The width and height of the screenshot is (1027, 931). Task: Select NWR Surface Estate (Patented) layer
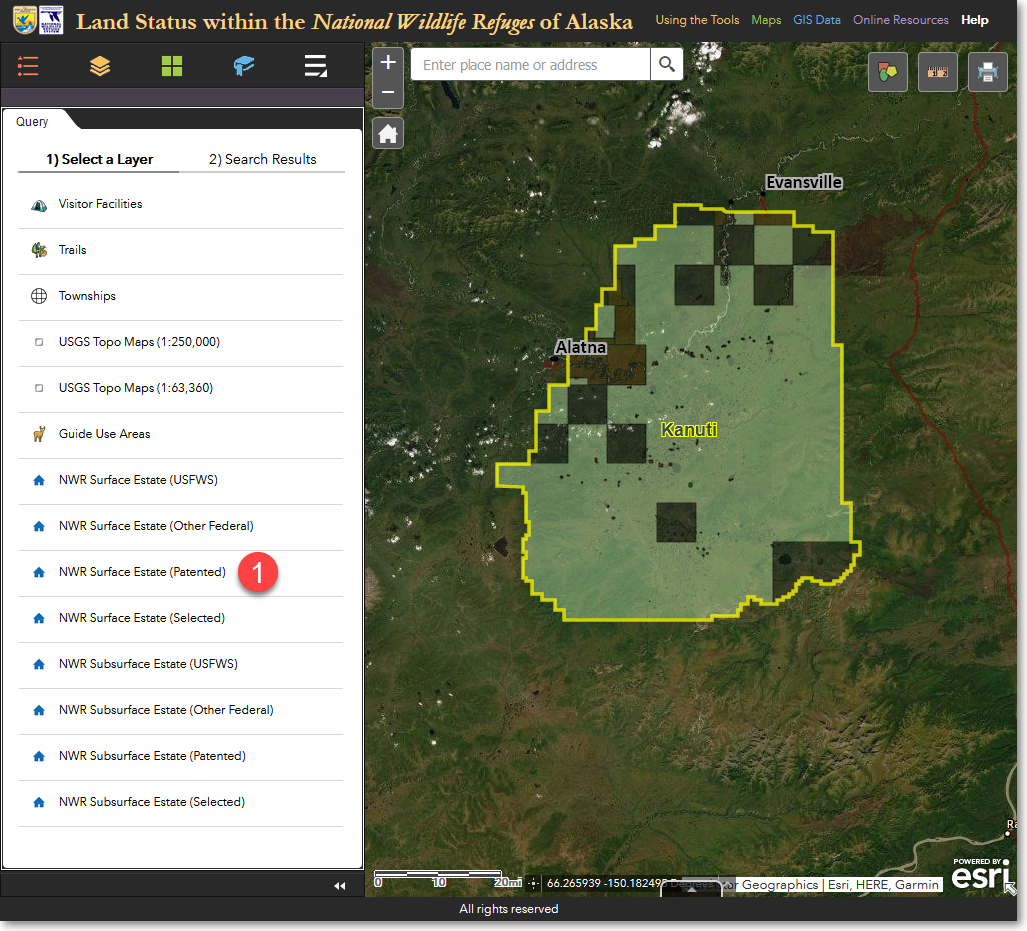(142, 572)
